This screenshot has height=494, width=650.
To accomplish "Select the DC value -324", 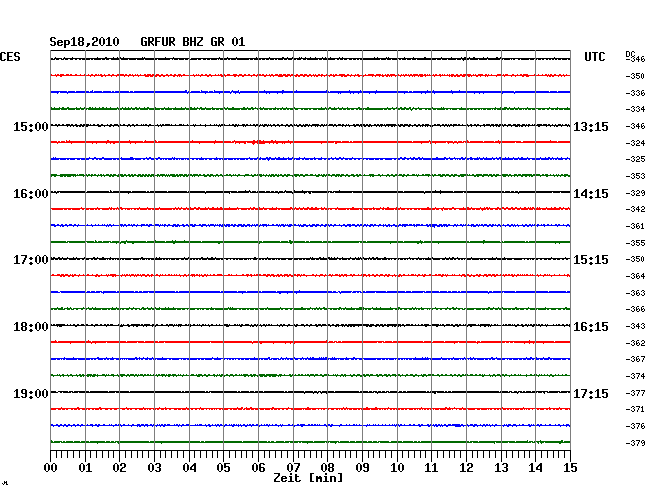I will pyautogui.click(x=635, y=143).
